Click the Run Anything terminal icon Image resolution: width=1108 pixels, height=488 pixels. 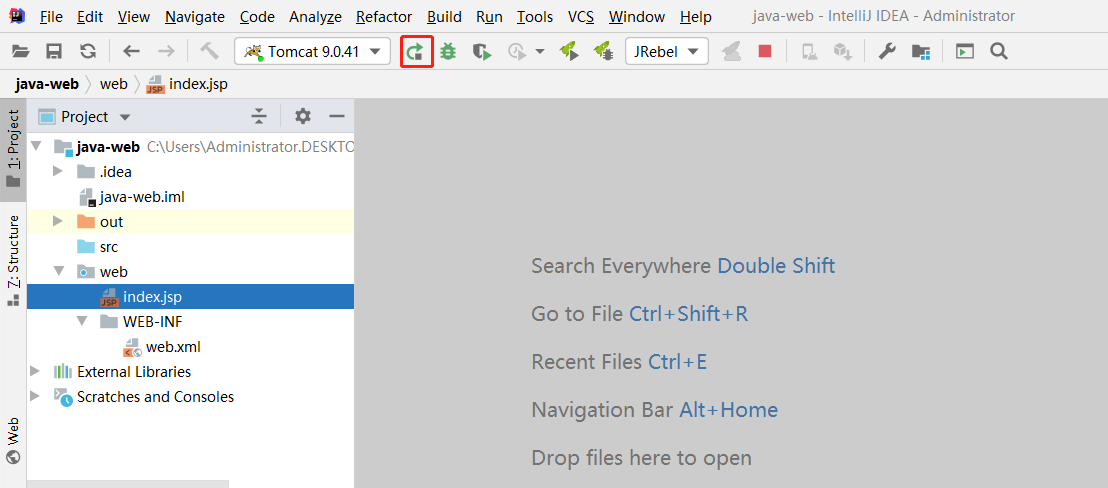point(965,51)
